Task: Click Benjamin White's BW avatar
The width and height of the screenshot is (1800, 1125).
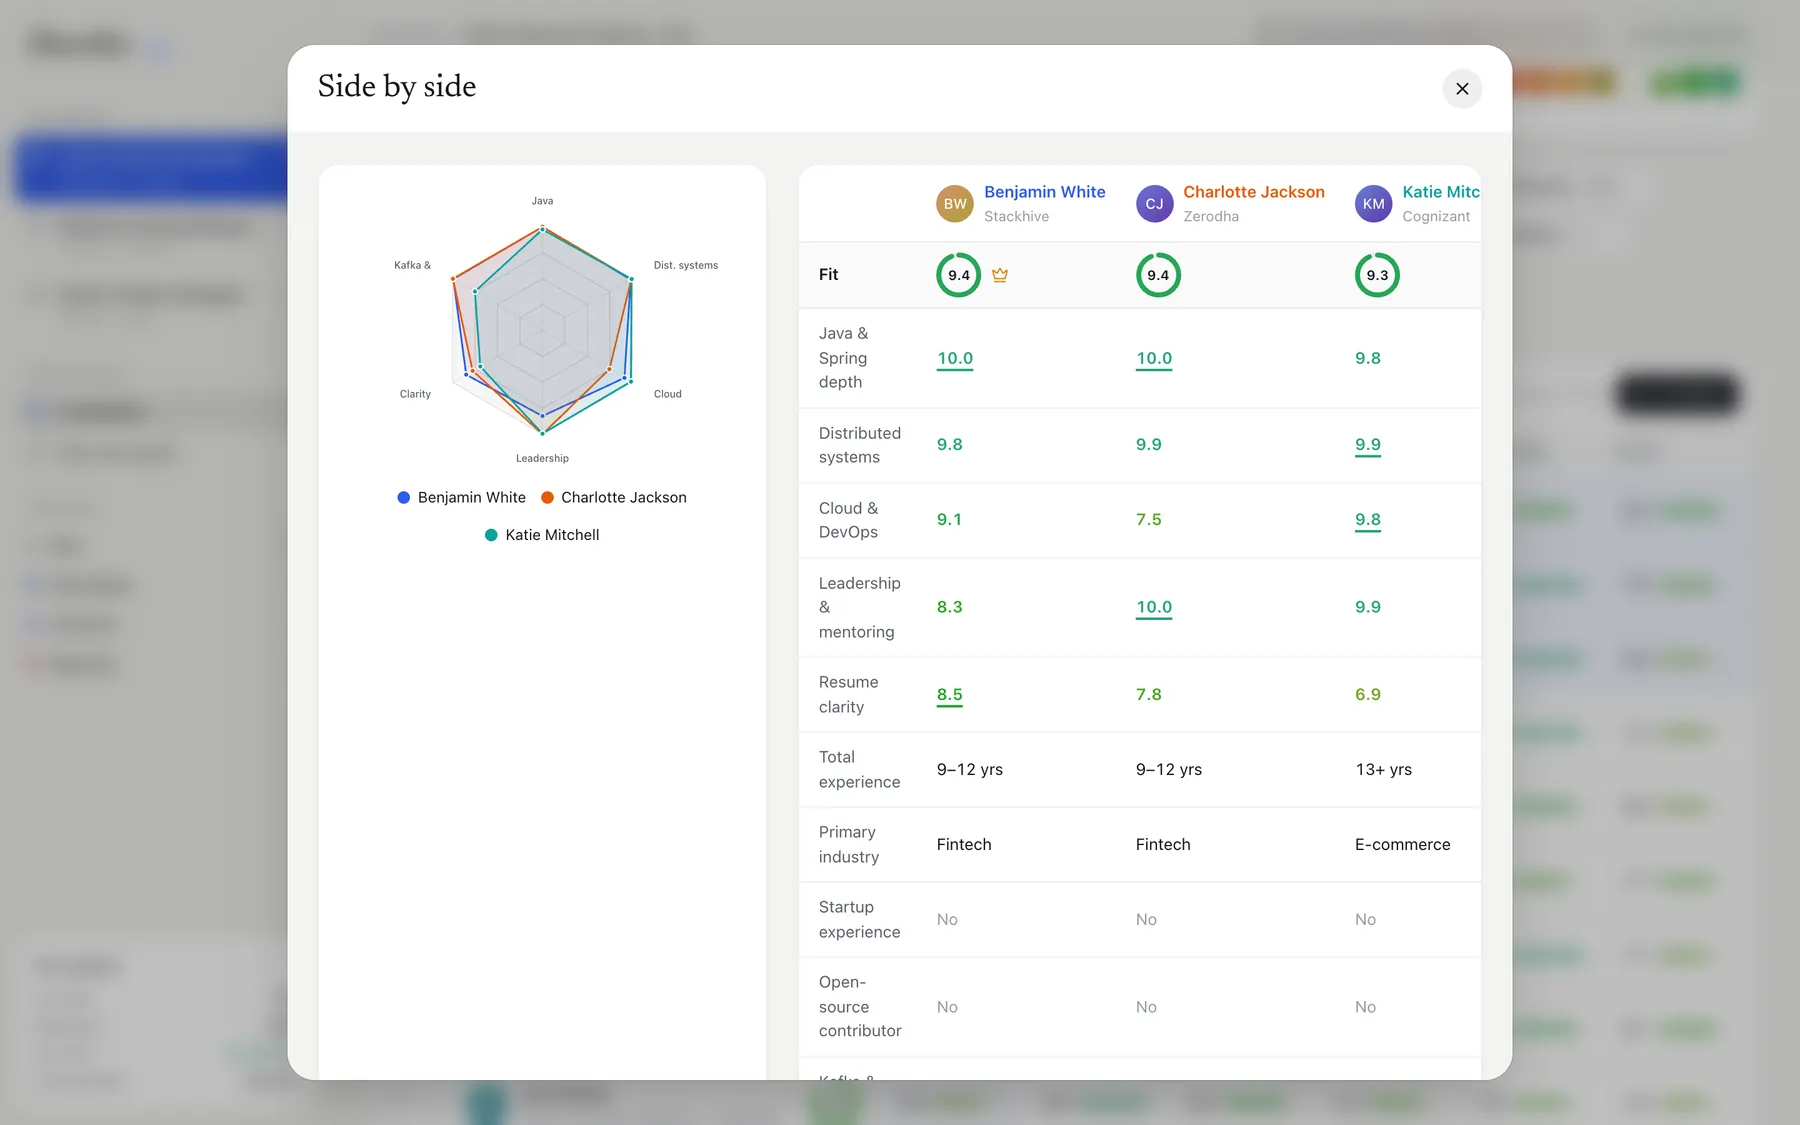Action: [x=955, y=204]
